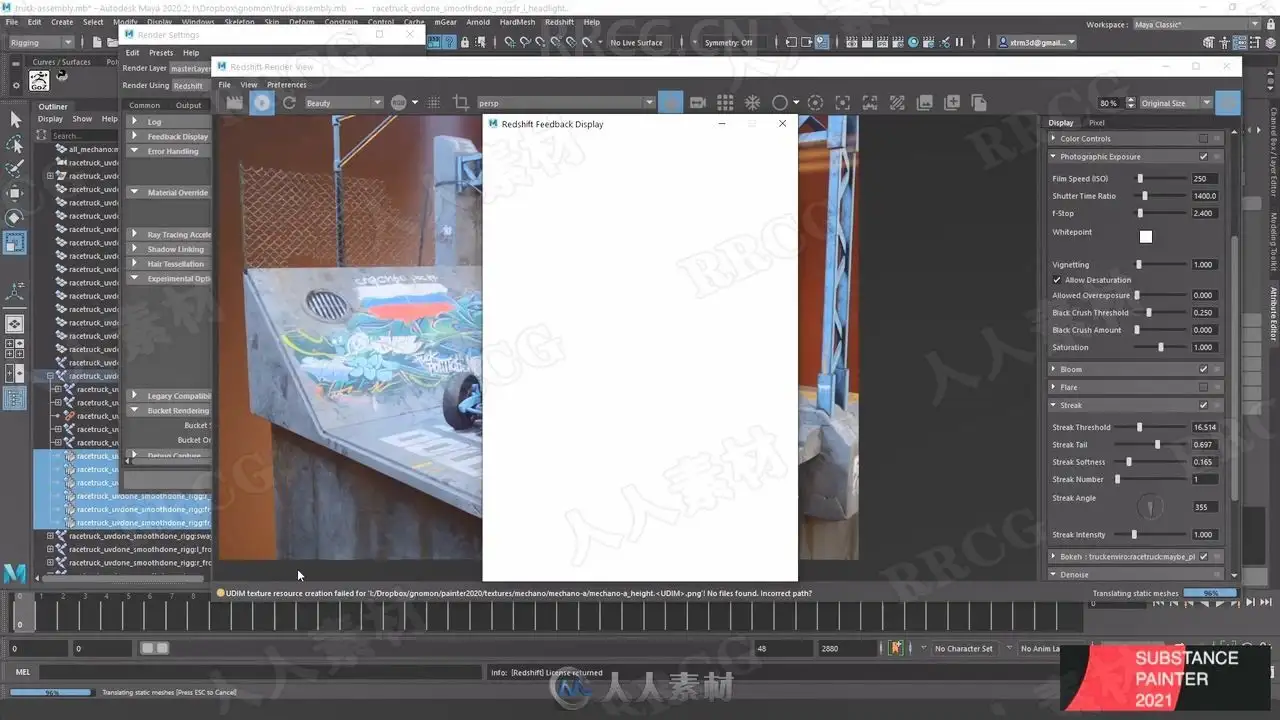Screen dimensions: 1280x720
Task: Open the Original Size dropdown
Action: [1175, 103]
